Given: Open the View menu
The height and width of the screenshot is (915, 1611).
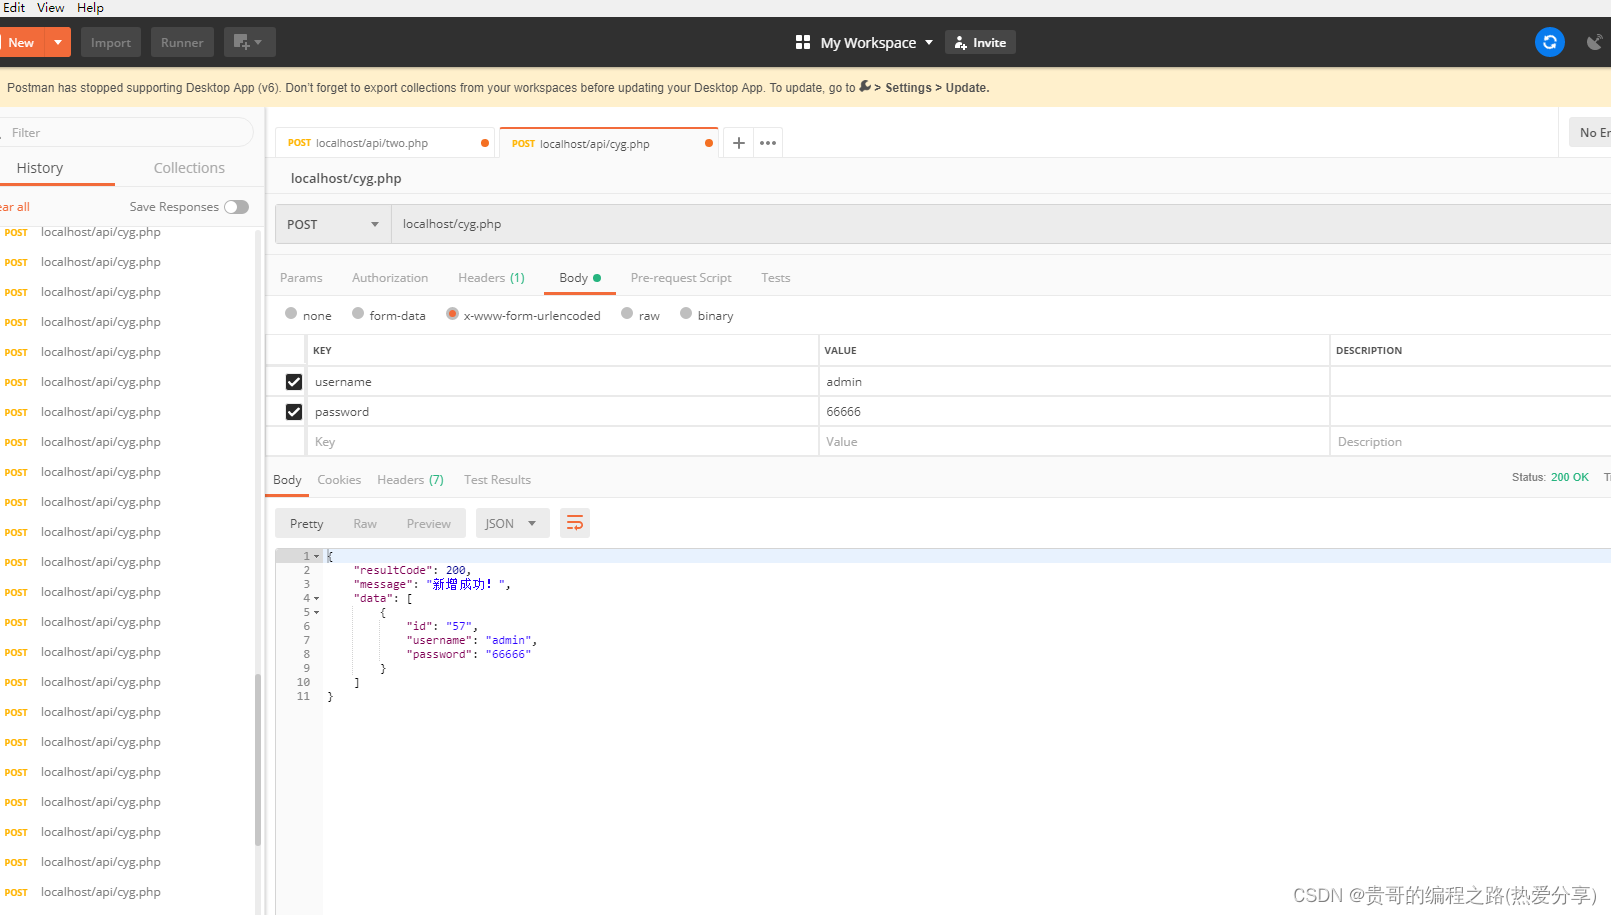Looking at the screenshot, I should [x=51, y=7].
